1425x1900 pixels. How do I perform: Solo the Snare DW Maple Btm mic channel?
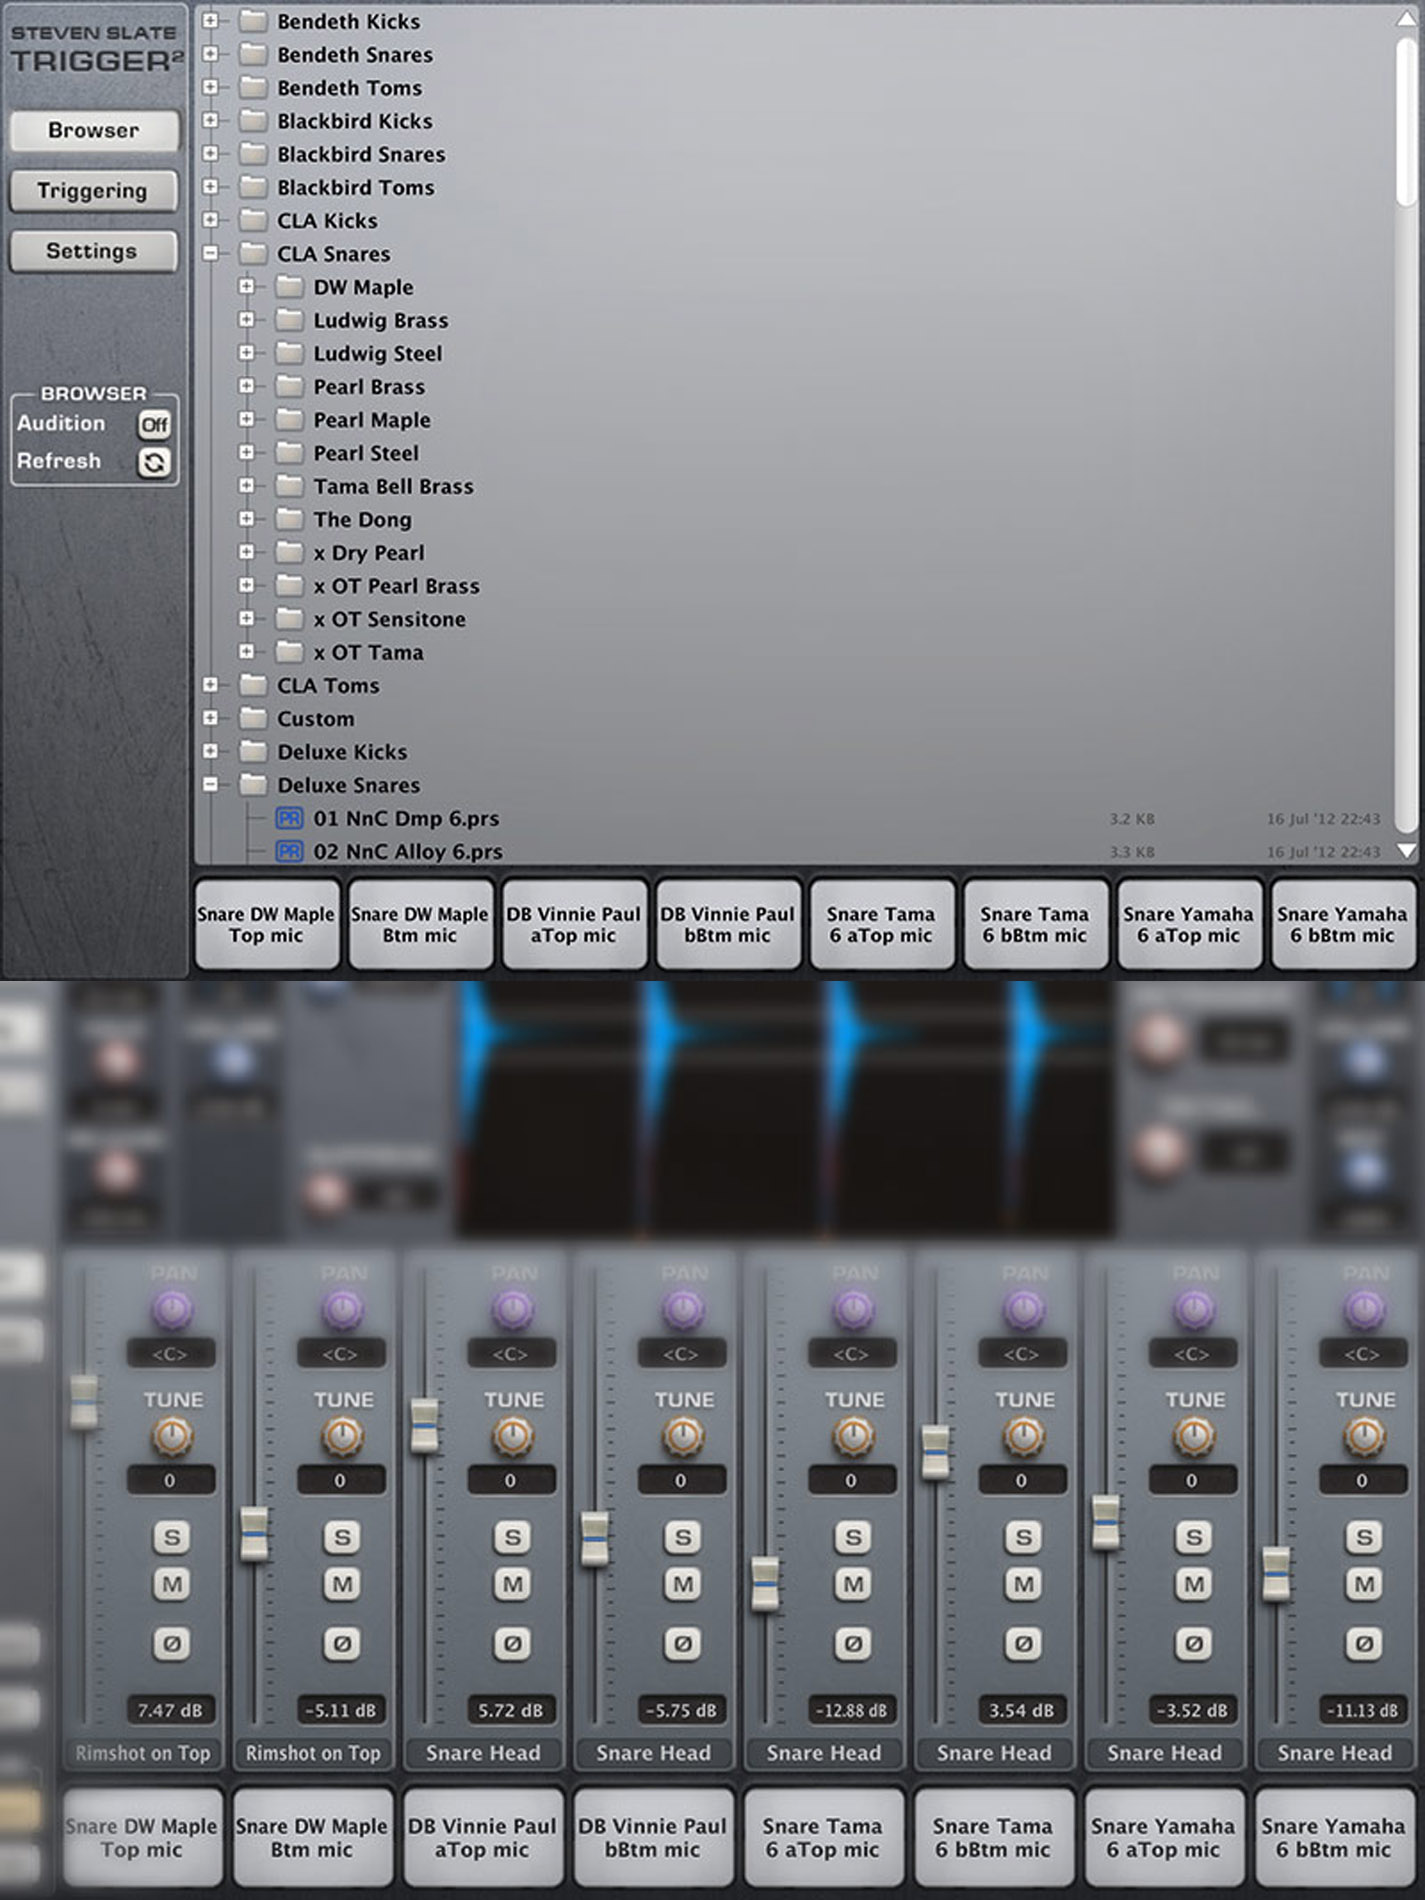(x=342, y=1537)
